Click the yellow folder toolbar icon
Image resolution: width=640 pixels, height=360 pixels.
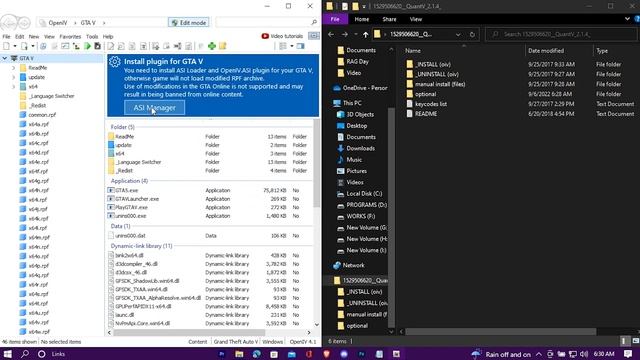[222, 46]
